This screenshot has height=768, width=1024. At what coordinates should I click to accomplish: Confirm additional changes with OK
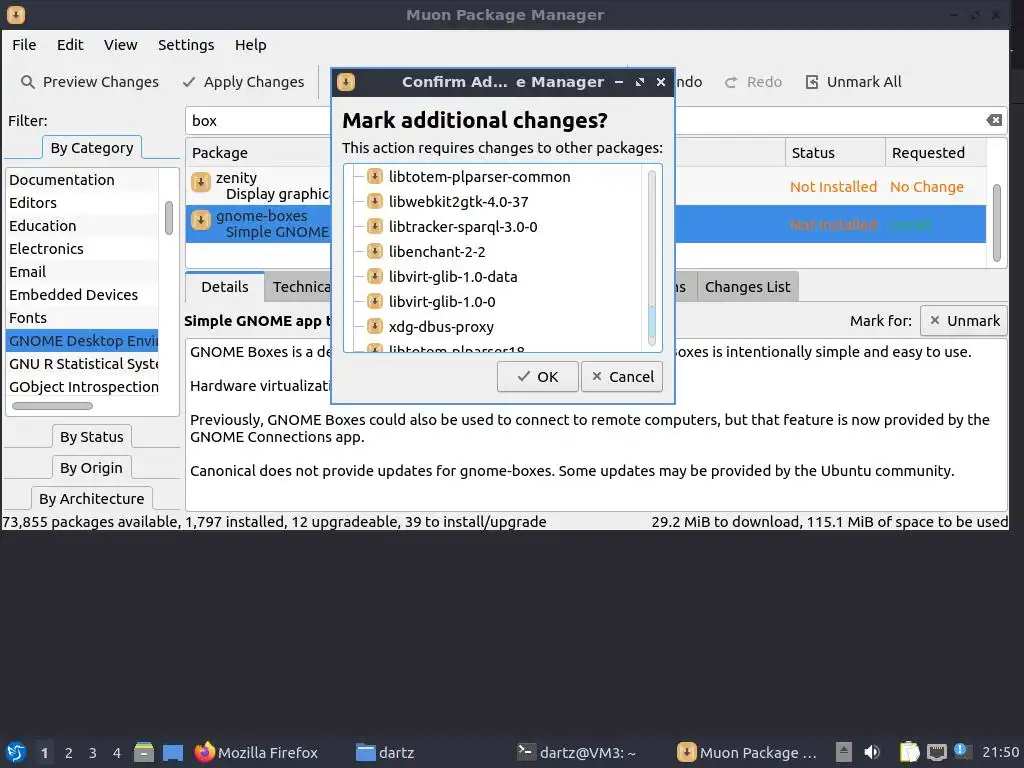[537, 377]
